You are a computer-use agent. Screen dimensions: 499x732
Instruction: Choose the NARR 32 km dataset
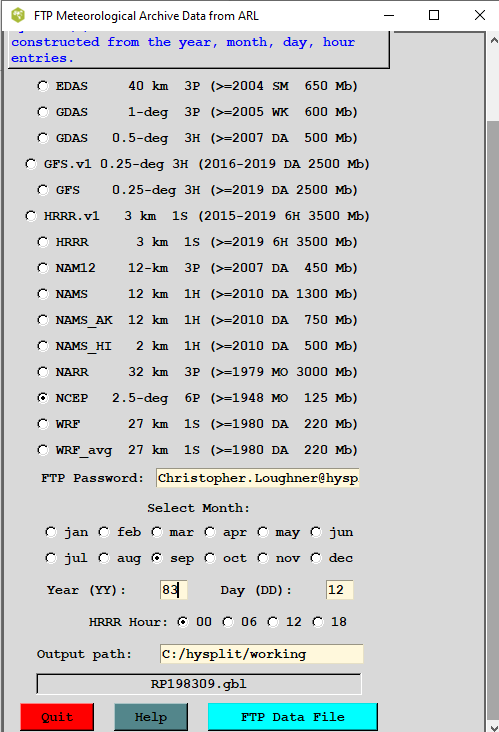coord(43,372)
